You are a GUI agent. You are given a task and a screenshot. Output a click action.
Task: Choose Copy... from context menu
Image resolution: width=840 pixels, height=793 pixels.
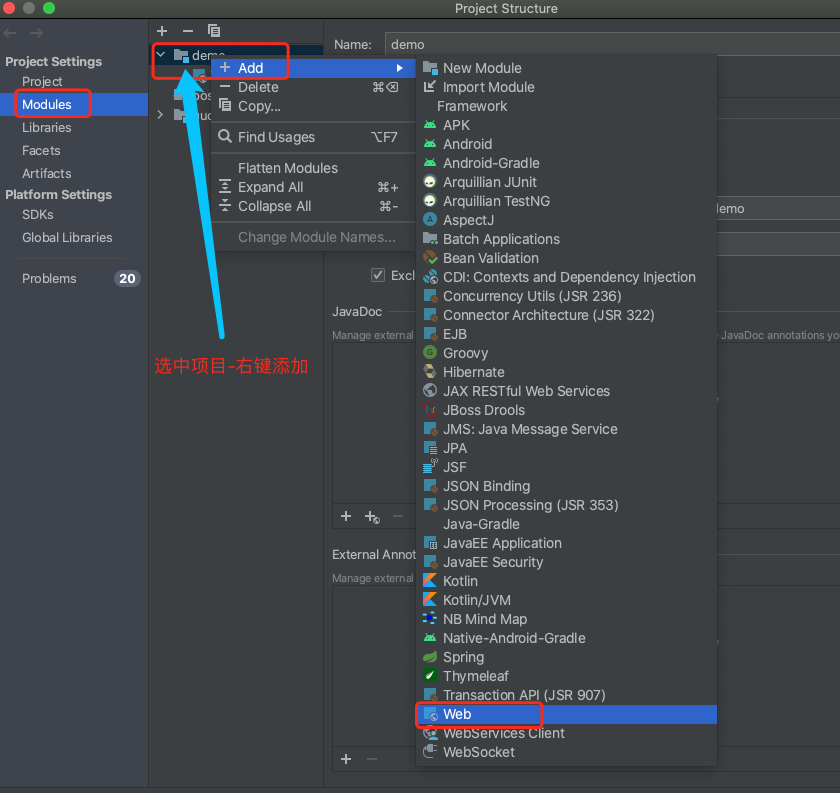click(x=313, y=106)
